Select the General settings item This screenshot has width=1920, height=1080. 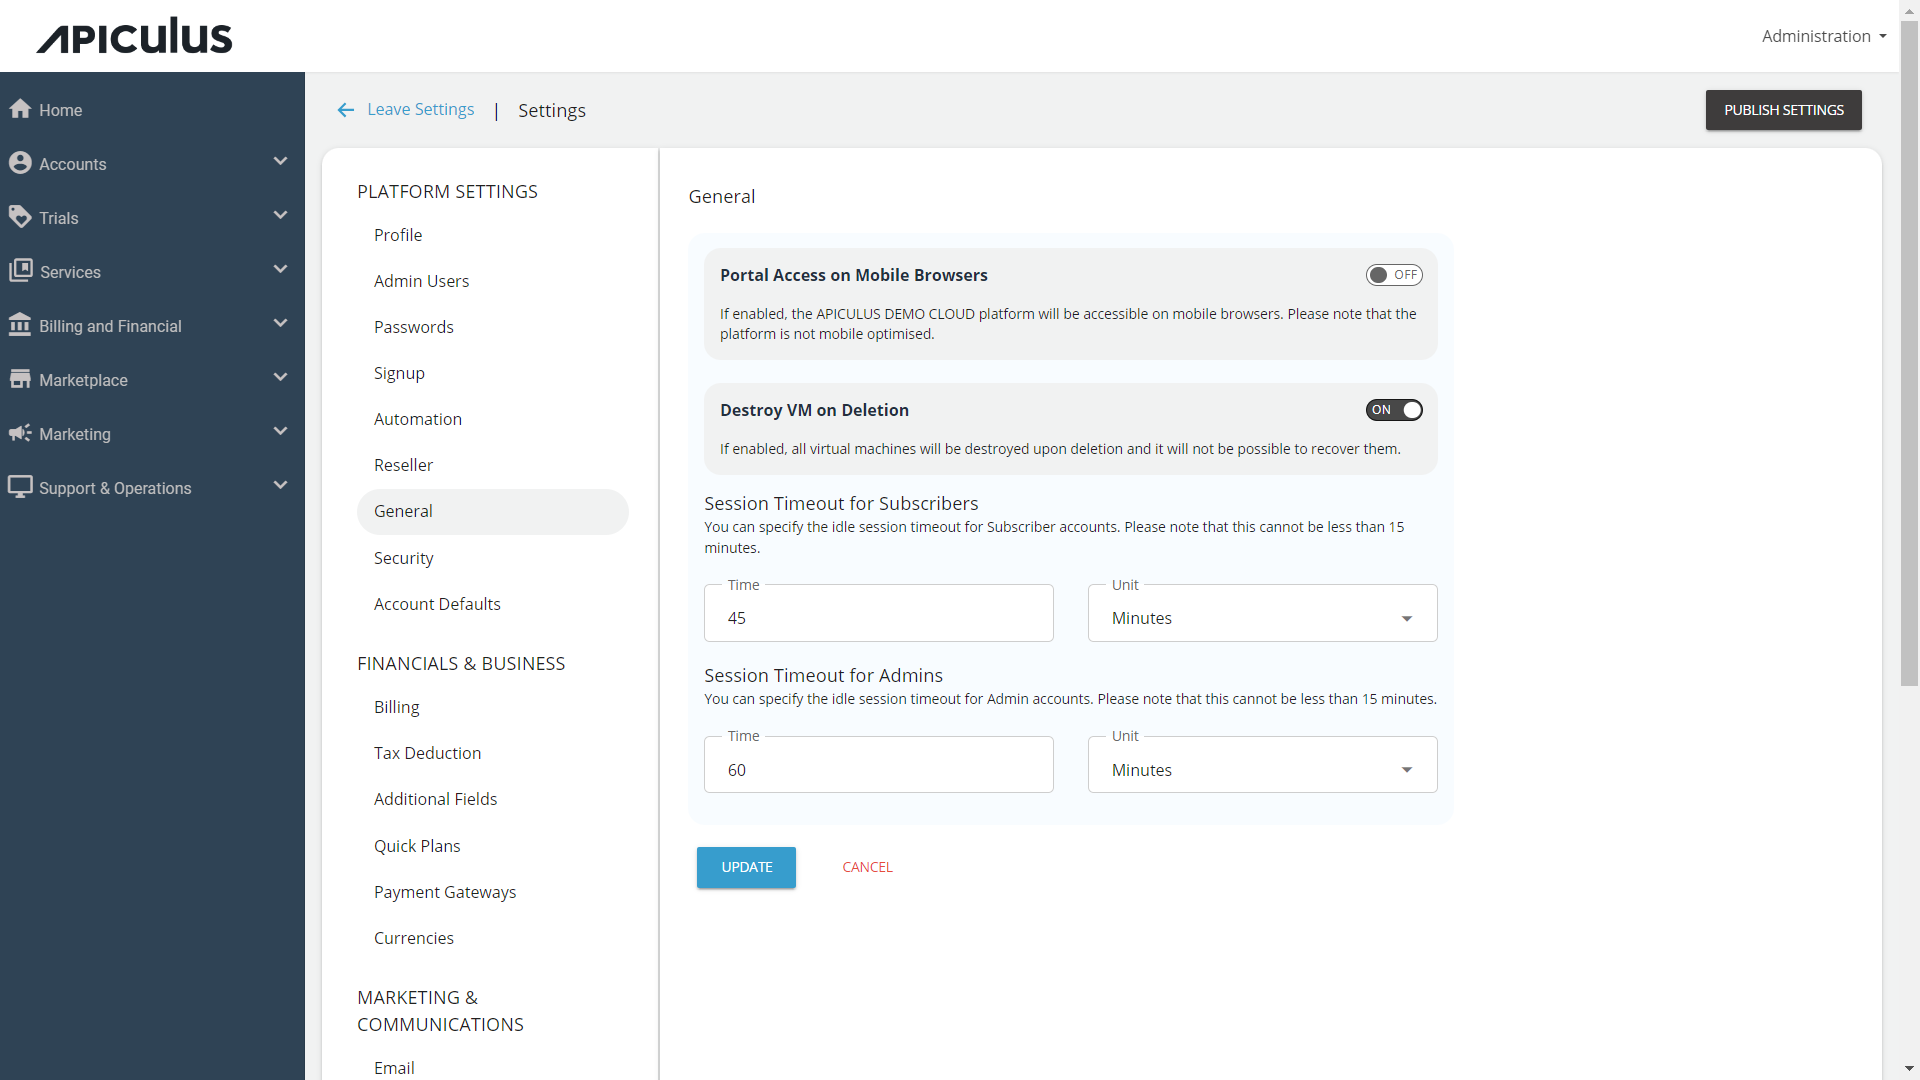[x=492, y=511]
